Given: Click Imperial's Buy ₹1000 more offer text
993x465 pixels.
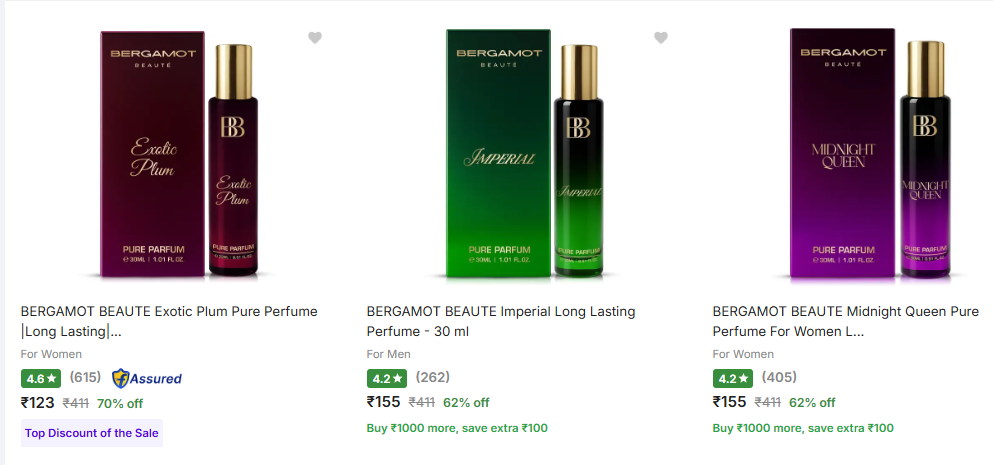Looking at the screenshot, I should tap(457, 428).
